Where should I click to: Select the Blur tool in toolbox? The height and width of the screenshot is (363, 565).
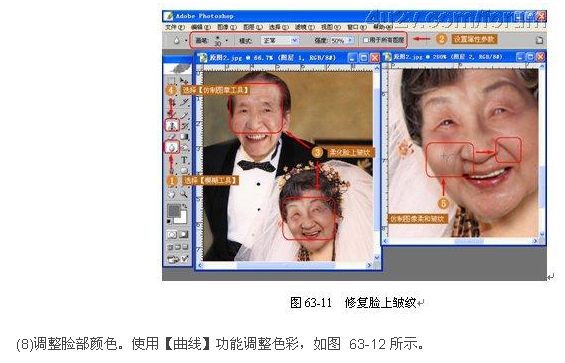pos(172,147)
